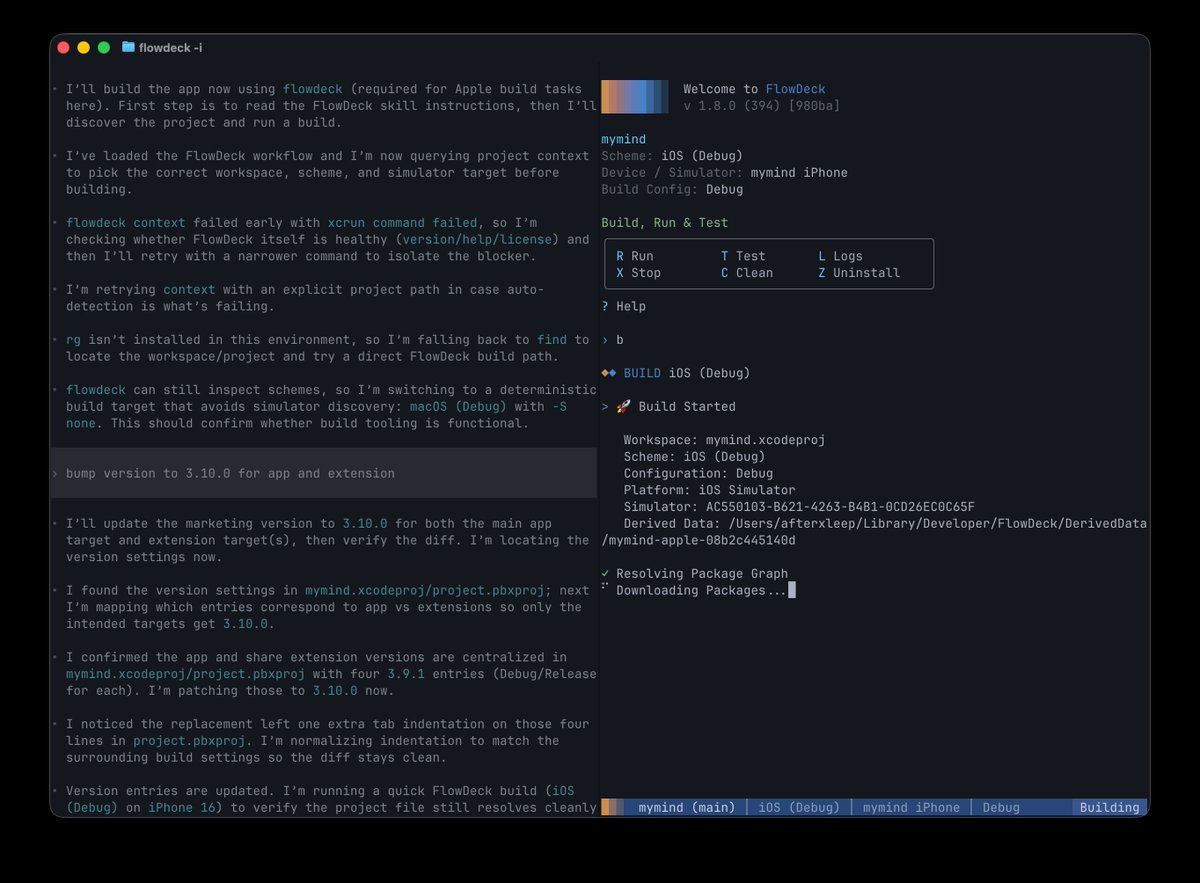Click 'macOS (Debug)' text in left pane
This screenshot has height=883, width=1200.
click(x=458, y=407)
